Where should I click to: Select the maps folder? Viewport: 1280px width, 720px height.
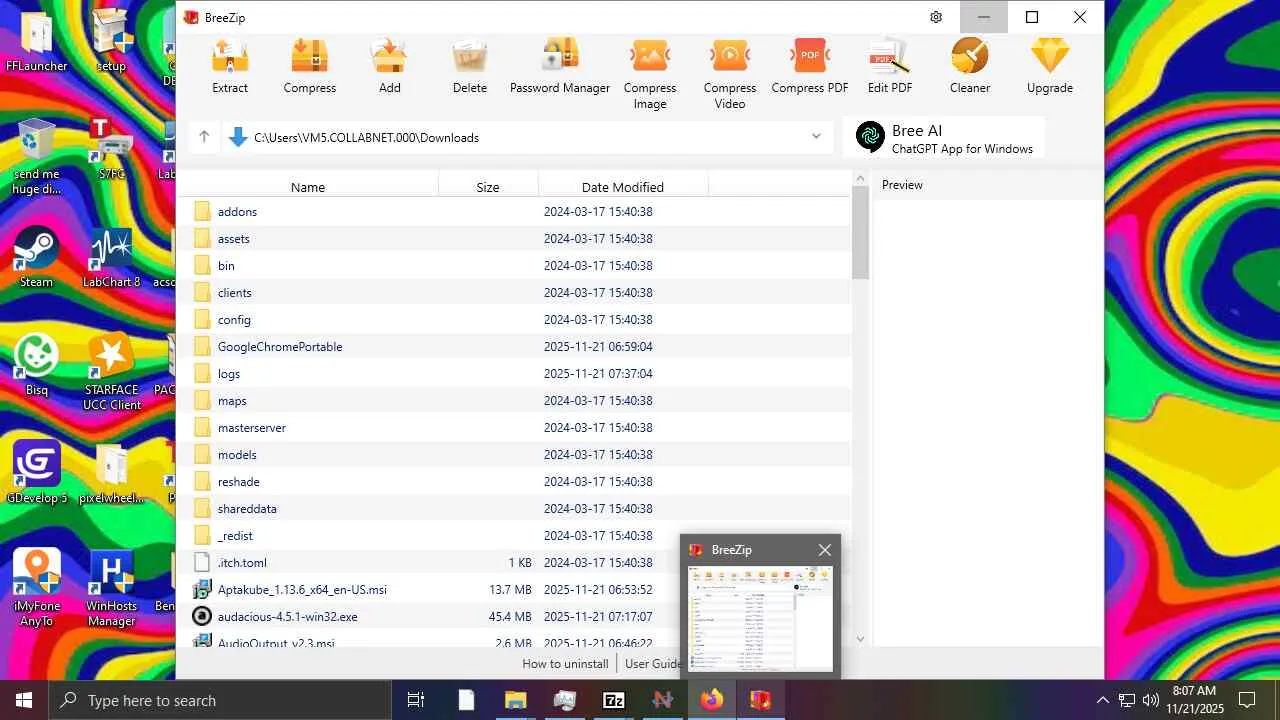515,401
